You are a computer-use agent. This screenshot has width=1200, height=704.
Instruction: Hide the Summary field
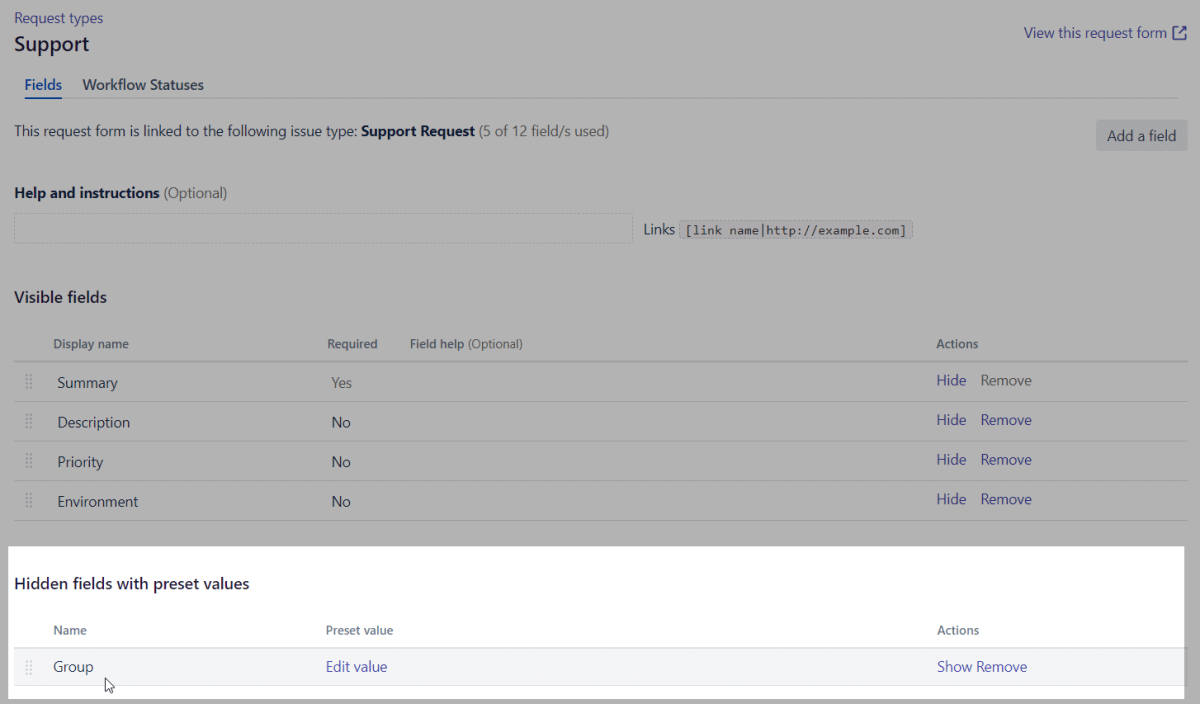tap(951, 380)
